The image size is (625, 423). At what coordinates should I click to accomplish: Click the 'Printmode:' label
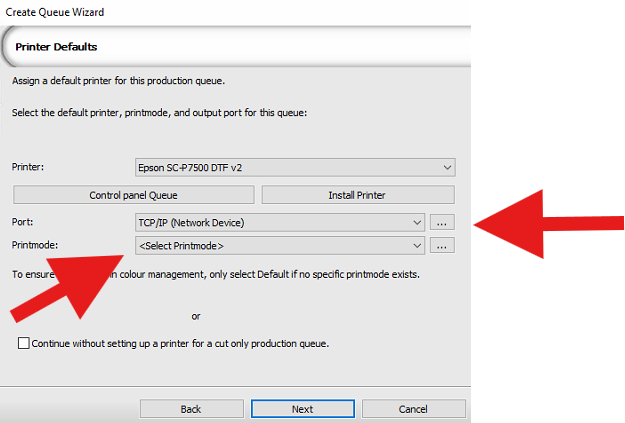(x=35, y=245)
